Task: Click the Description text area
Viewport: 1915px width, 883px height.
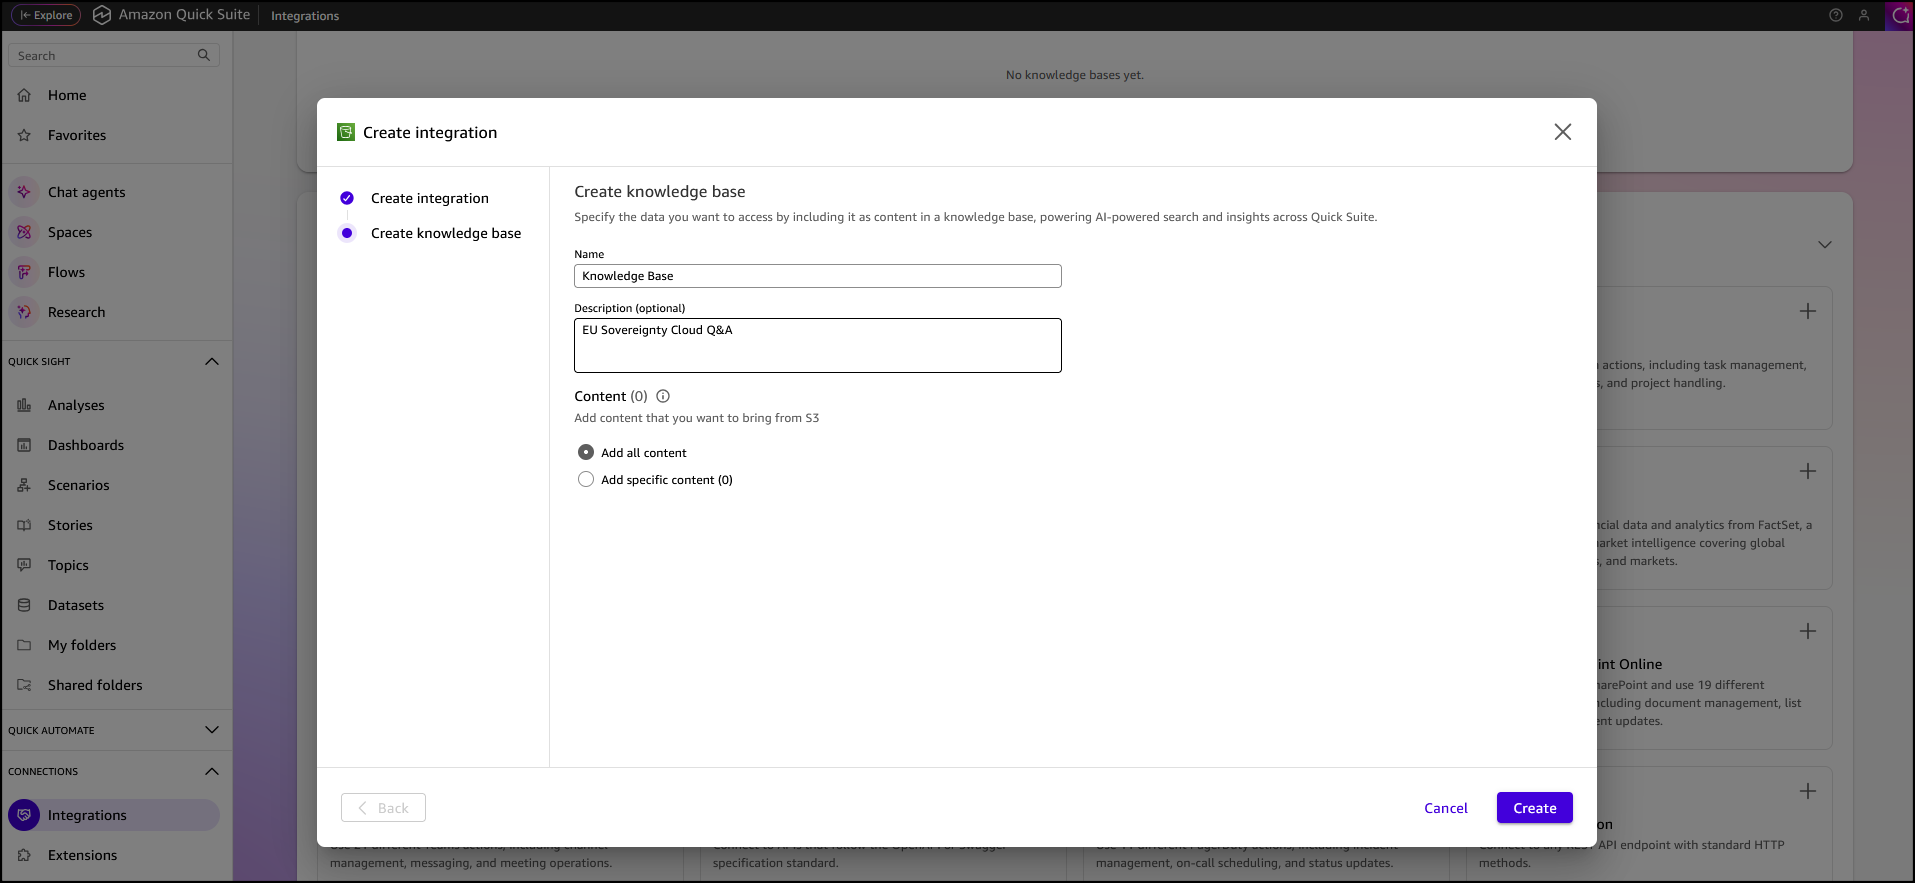Action: pyautogui.click(x=817, y=346)
